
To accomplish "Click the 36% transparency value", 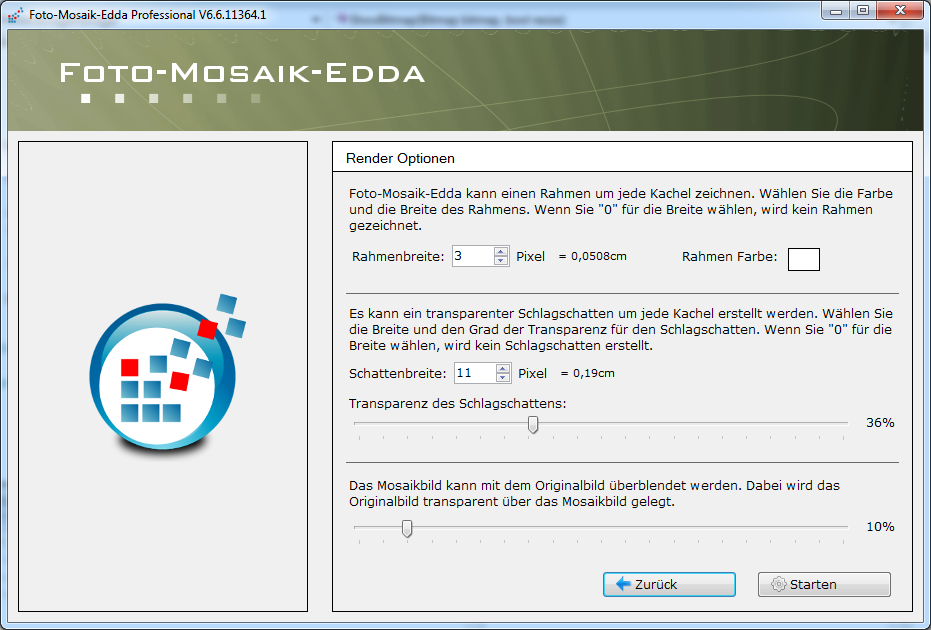I will click(x=880, y=423).
